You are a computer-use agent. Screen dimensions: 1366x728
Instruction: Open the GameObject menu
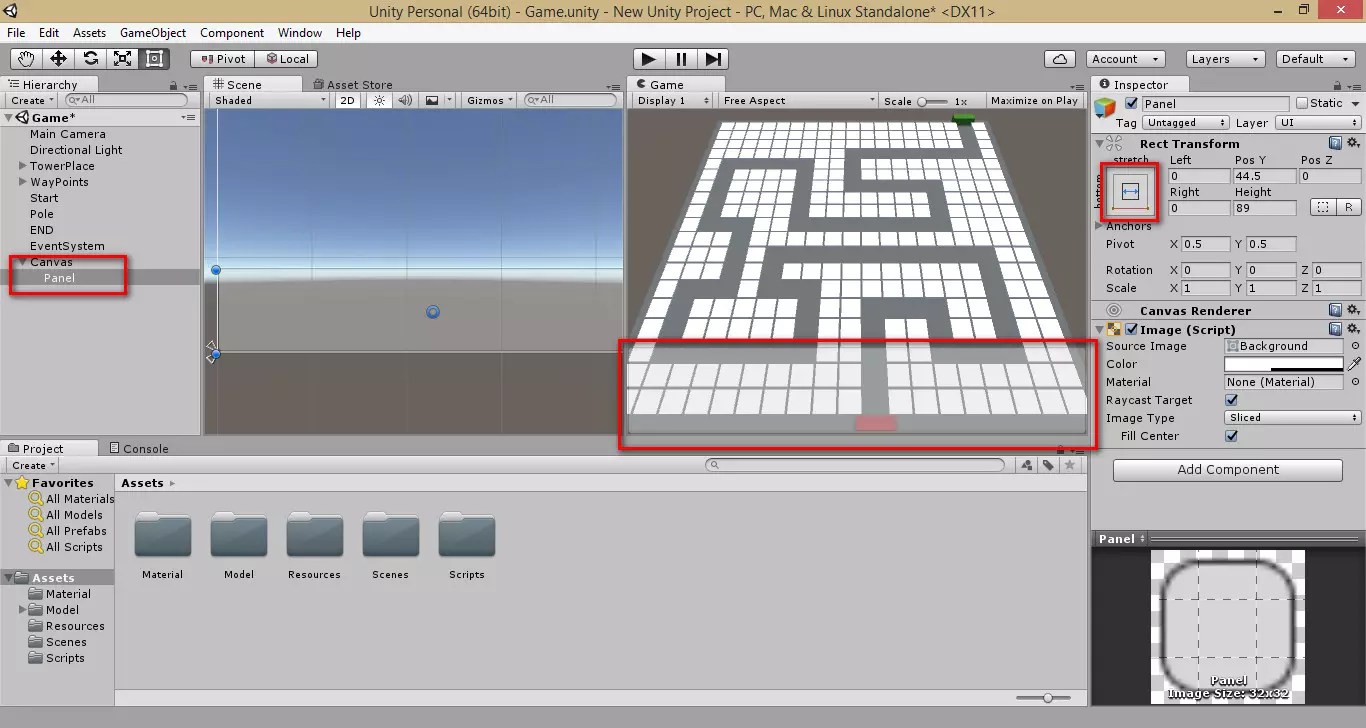click(152, 33)
